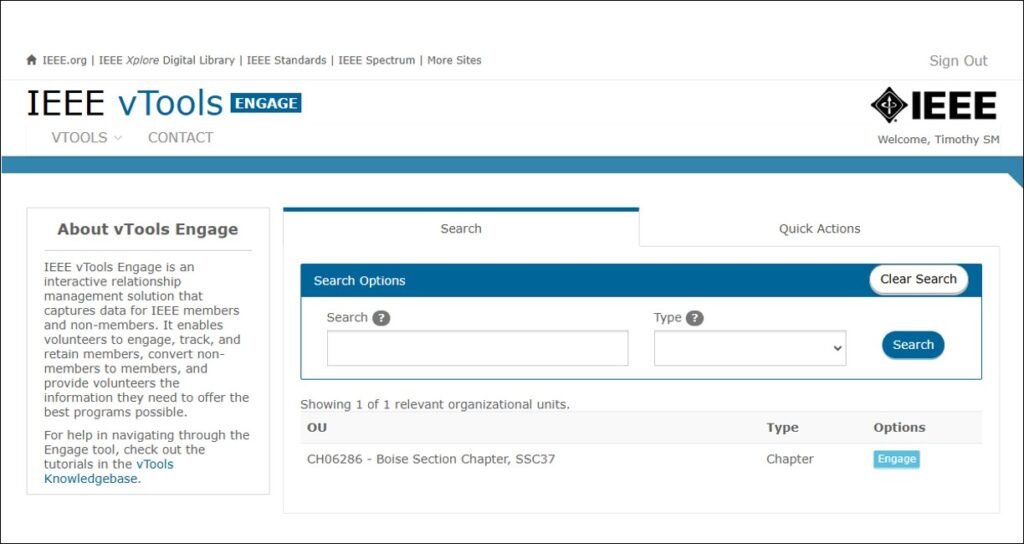1024x544 pixels.
Task: Sign out of vTools
Action: coord(958,61)
